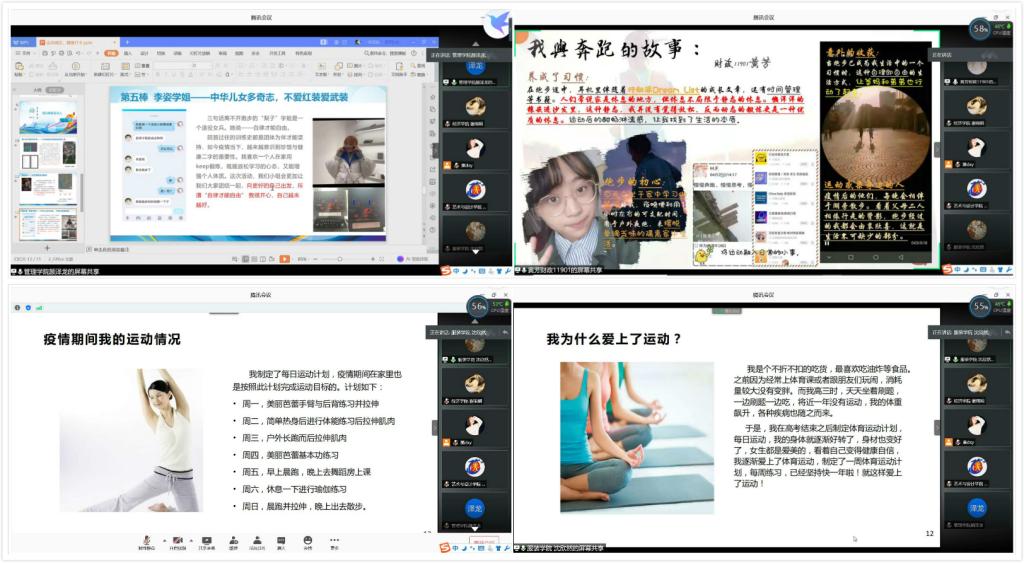Open the emoji reactions icon in the toolbar
Viewport: 1024px width, 563px height.
pyautogui.click(x=308, y=540)
